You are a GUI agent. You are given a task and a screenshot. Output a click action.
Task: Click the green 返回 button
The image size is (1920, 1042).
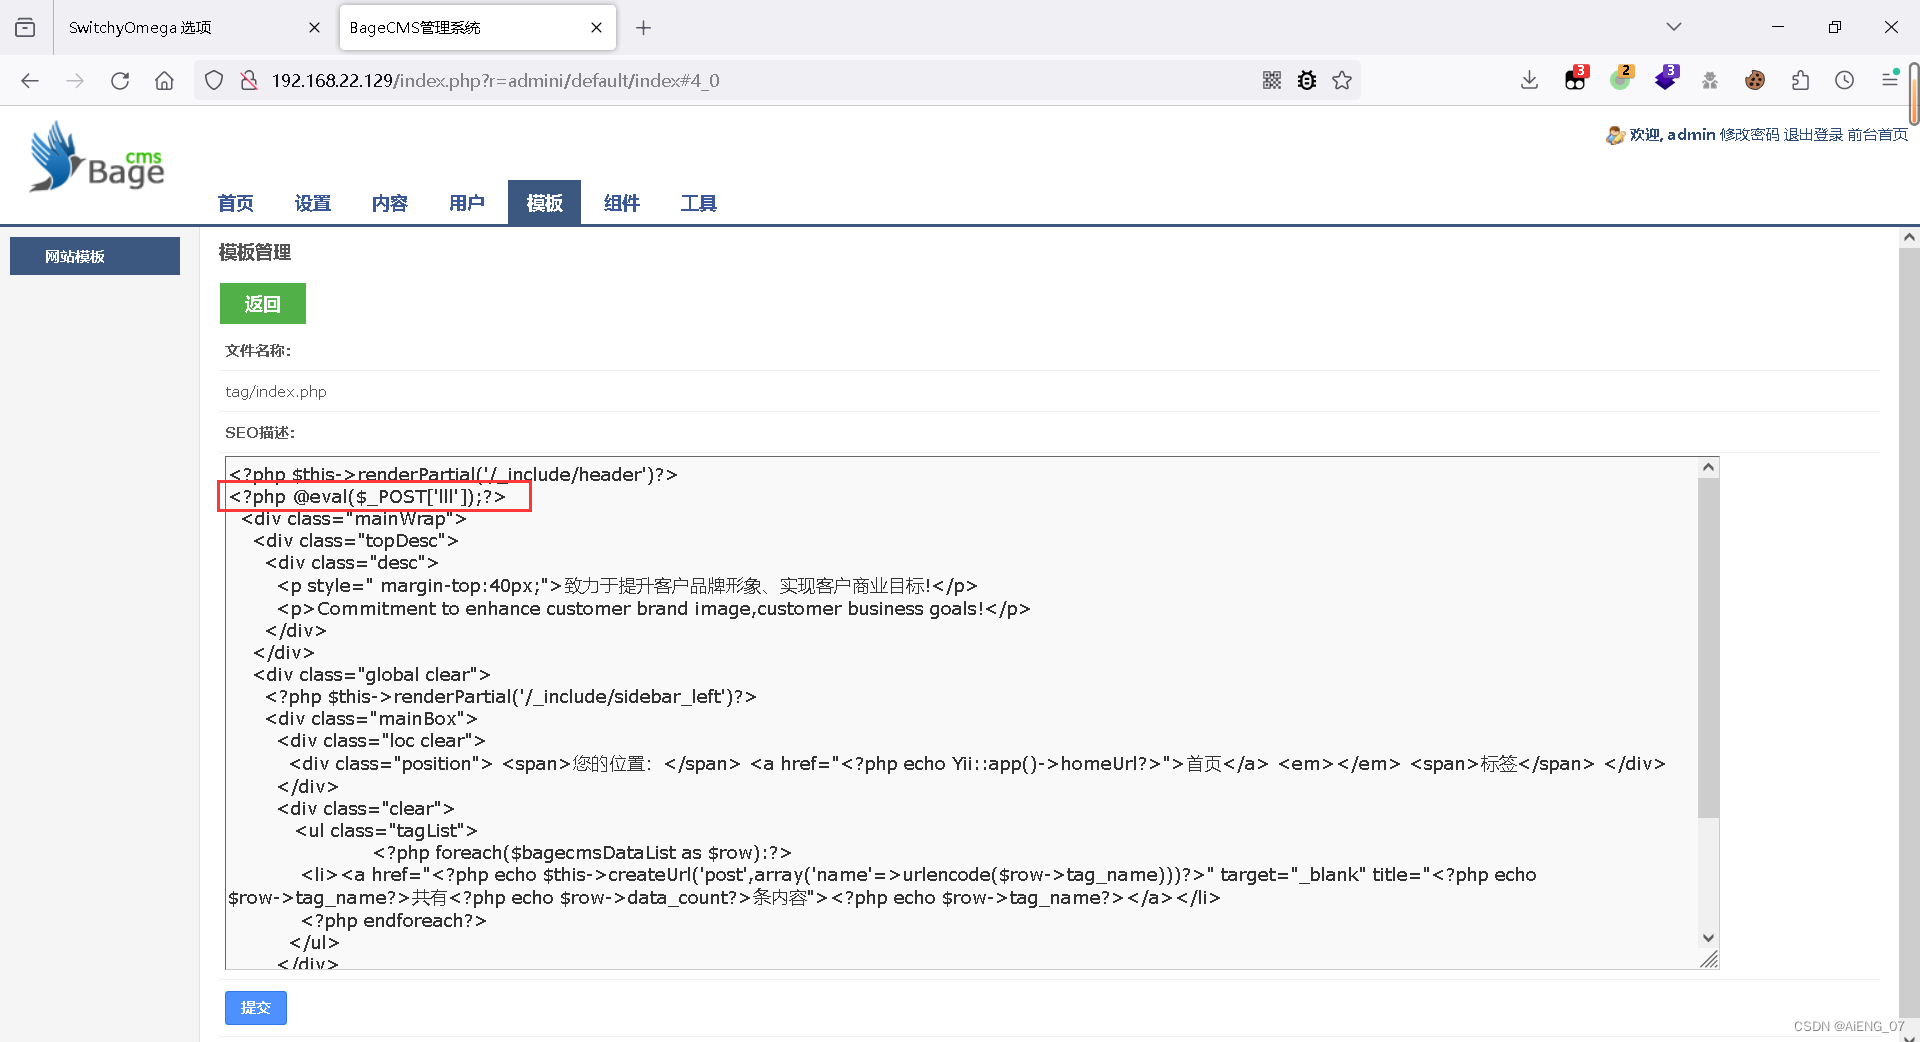(263, 304)
